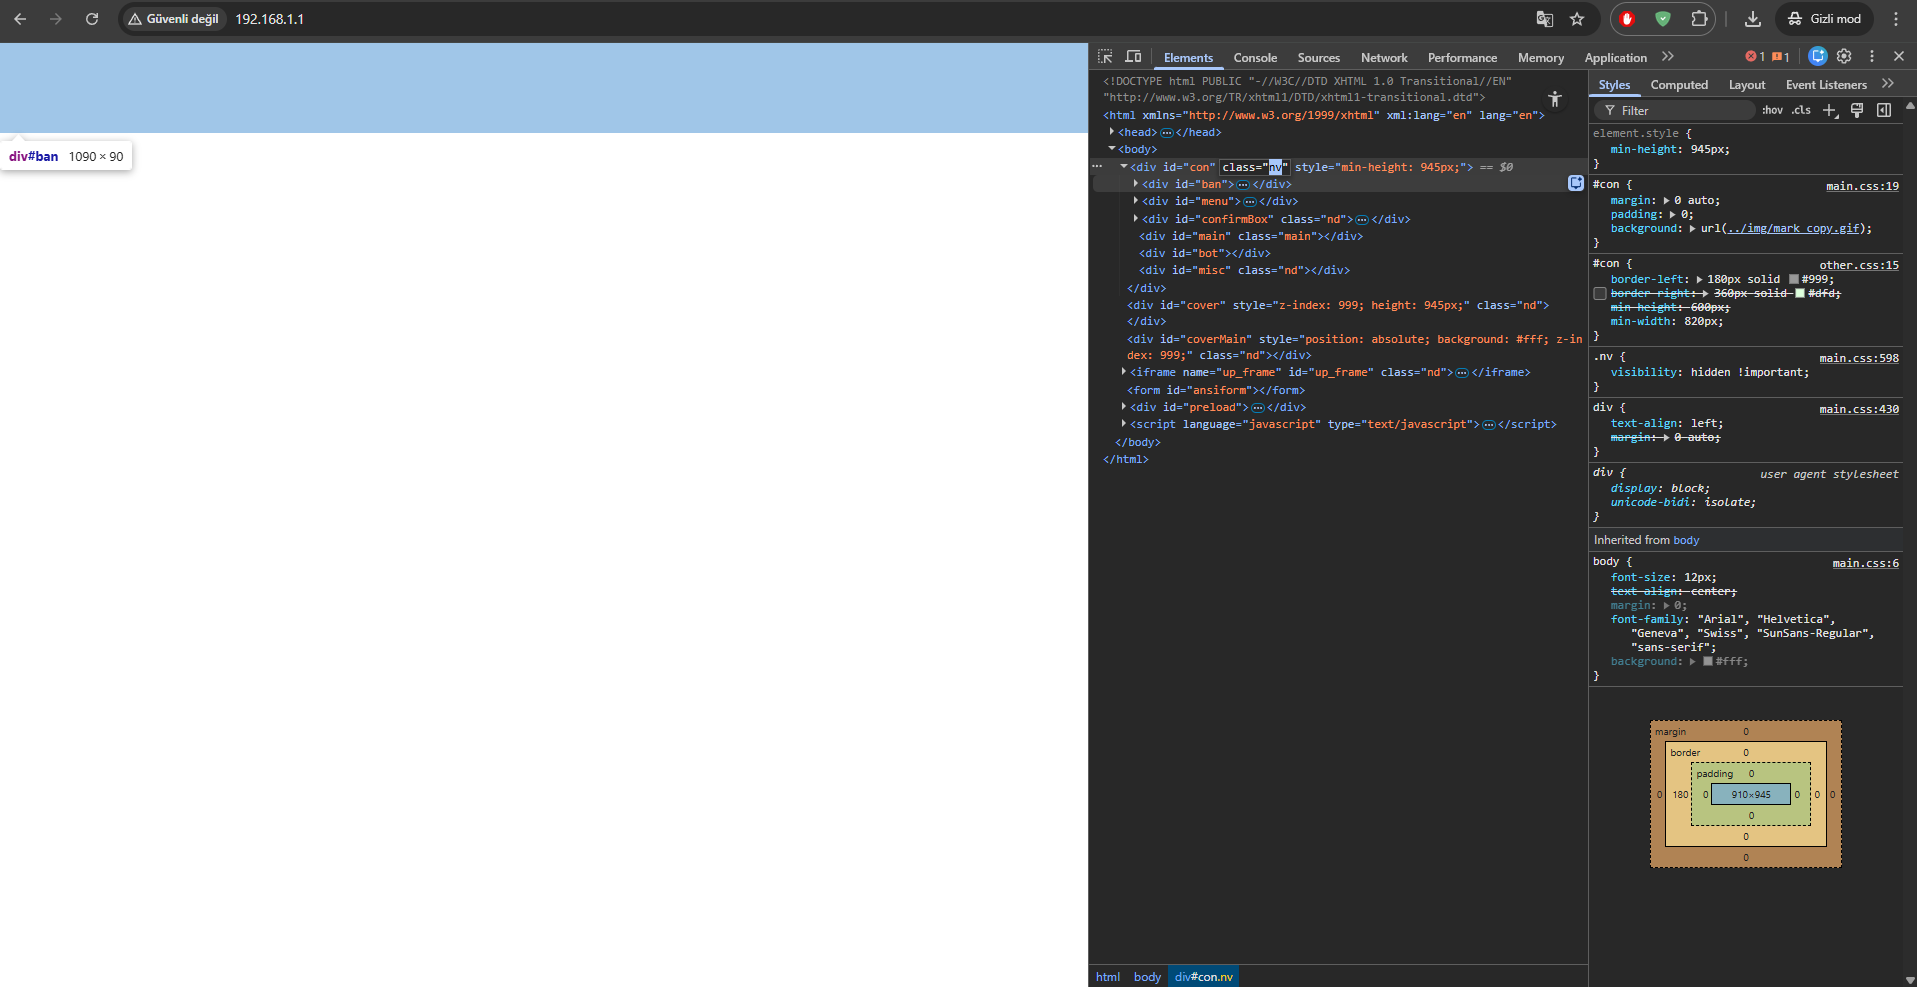
Task: Click the #fff body background color swatch
Action: coord(1708,661)
